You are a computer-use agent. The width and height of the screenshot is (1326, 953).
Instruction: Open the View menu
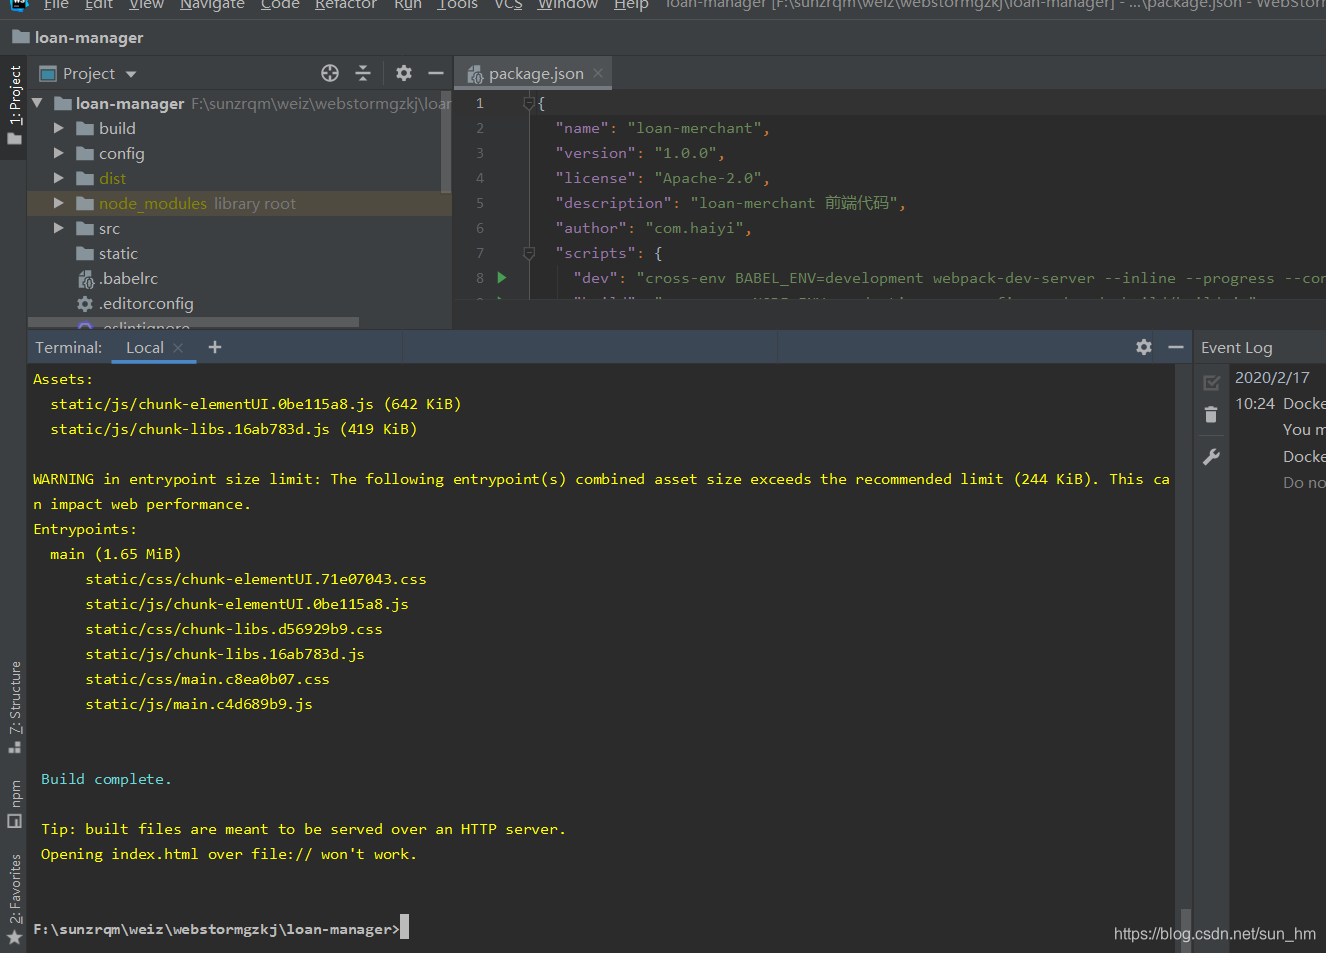click(x=146, y=5)
